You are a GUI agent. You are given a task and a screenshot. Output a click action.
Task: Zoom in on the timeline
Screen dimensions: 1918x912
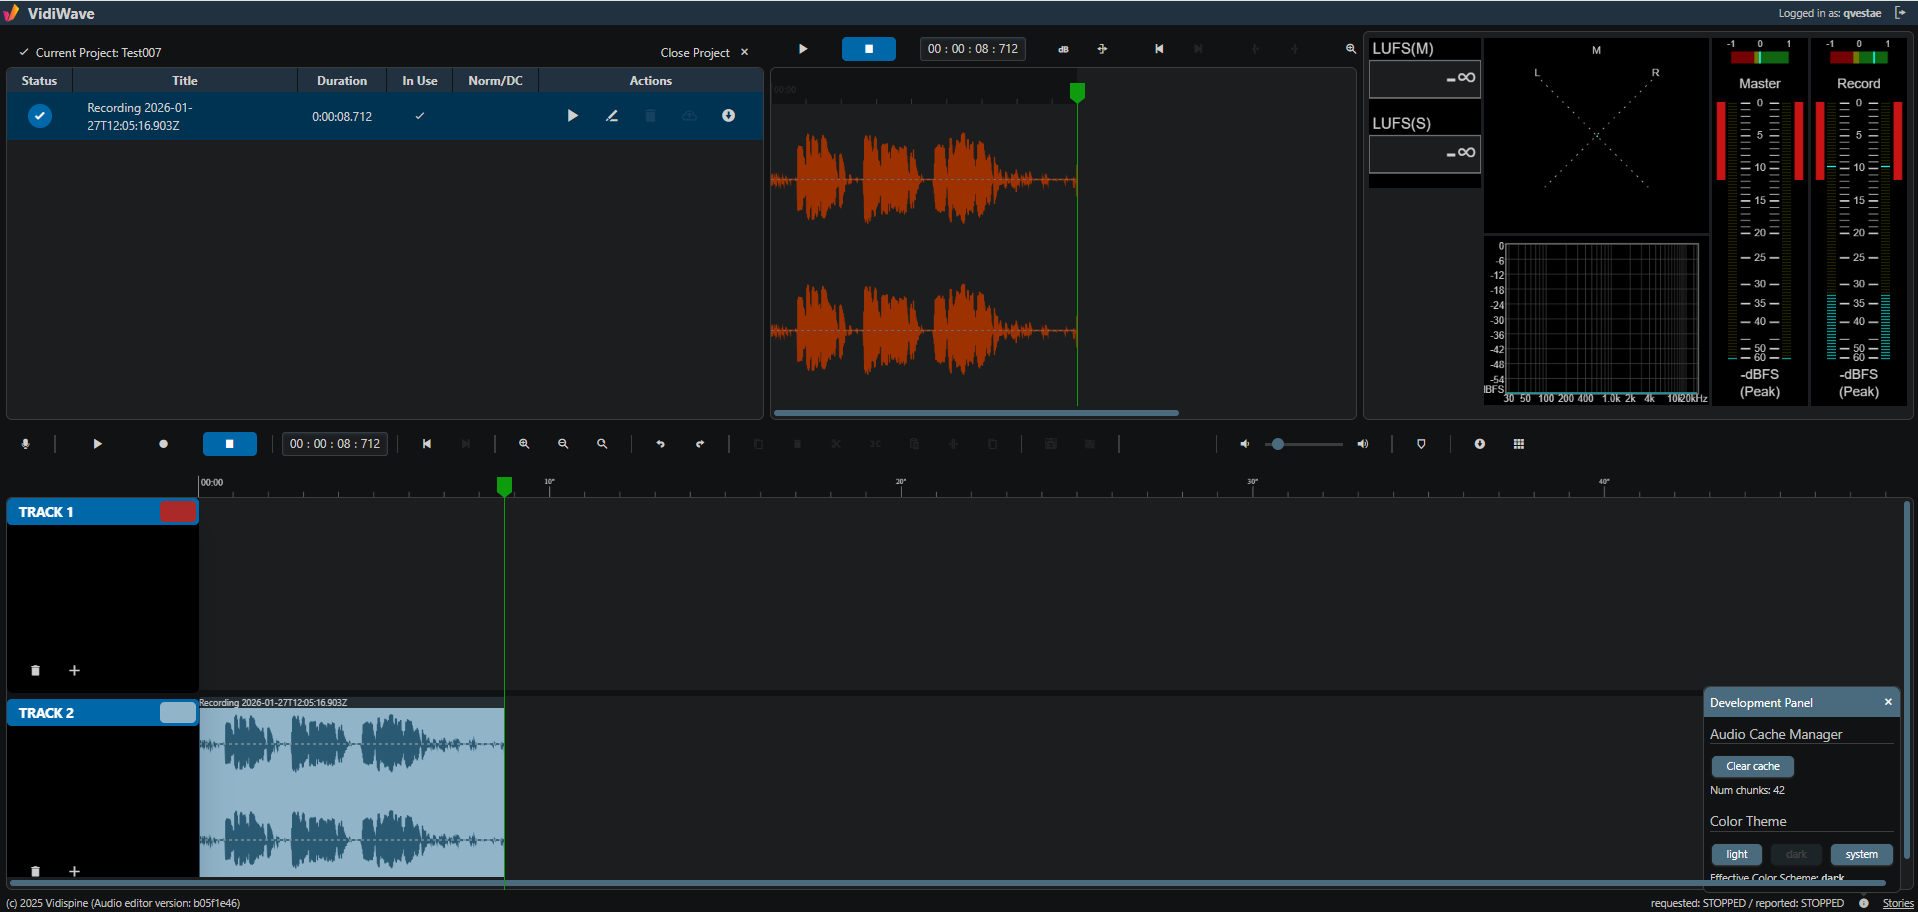[x=524, y=444]
